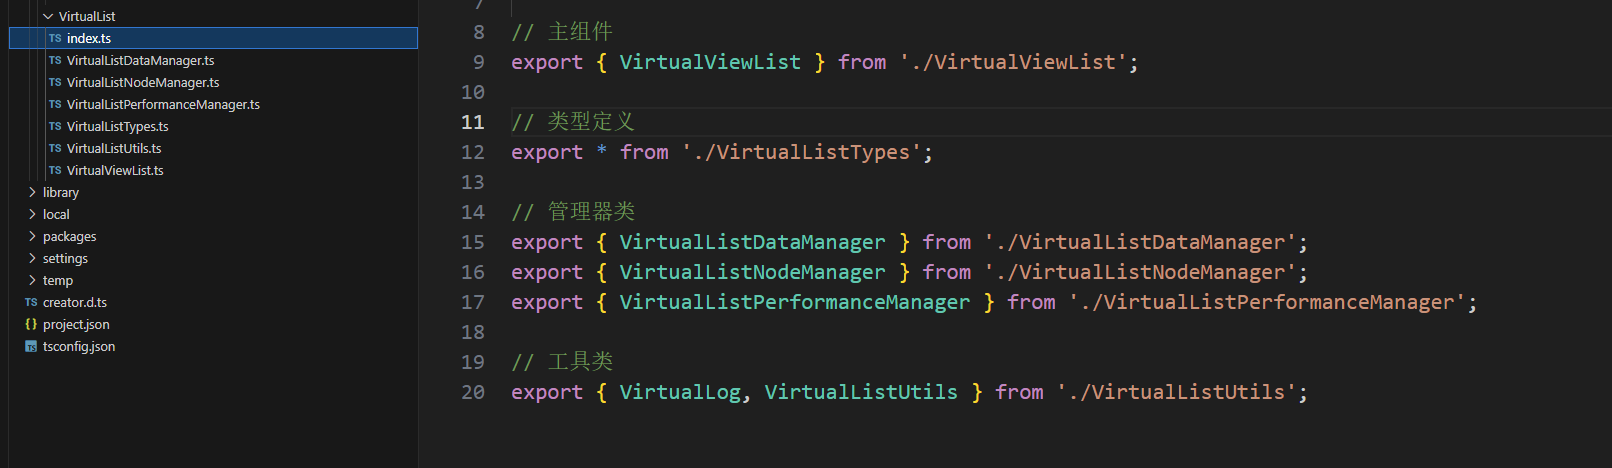The image size is (1612, 468).
Task: Open VirtualListPerformanceManager.ts file
Action: pyautogui.click(x=163, y=104)
